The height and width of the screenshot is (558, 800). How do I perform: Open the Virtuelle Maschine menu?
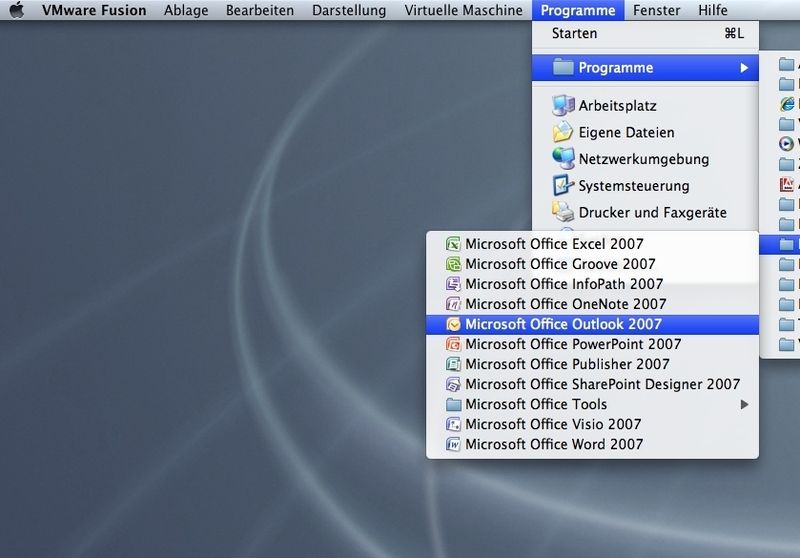pyautogui.click(x=463, y=10)
